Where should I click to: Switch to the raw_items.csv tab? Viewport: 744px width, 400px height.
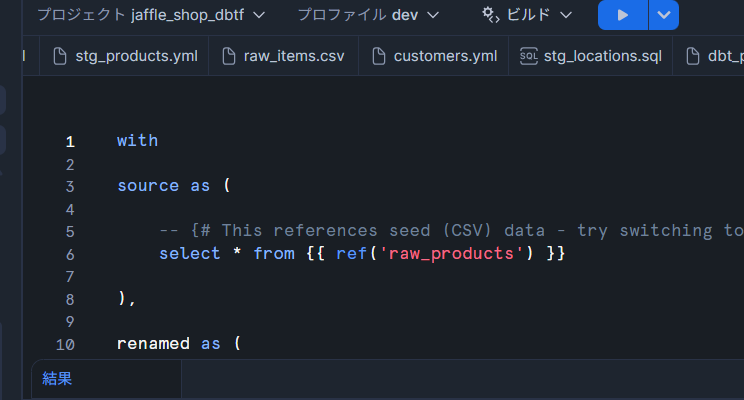pyautogui.click(x=283, y=56)
